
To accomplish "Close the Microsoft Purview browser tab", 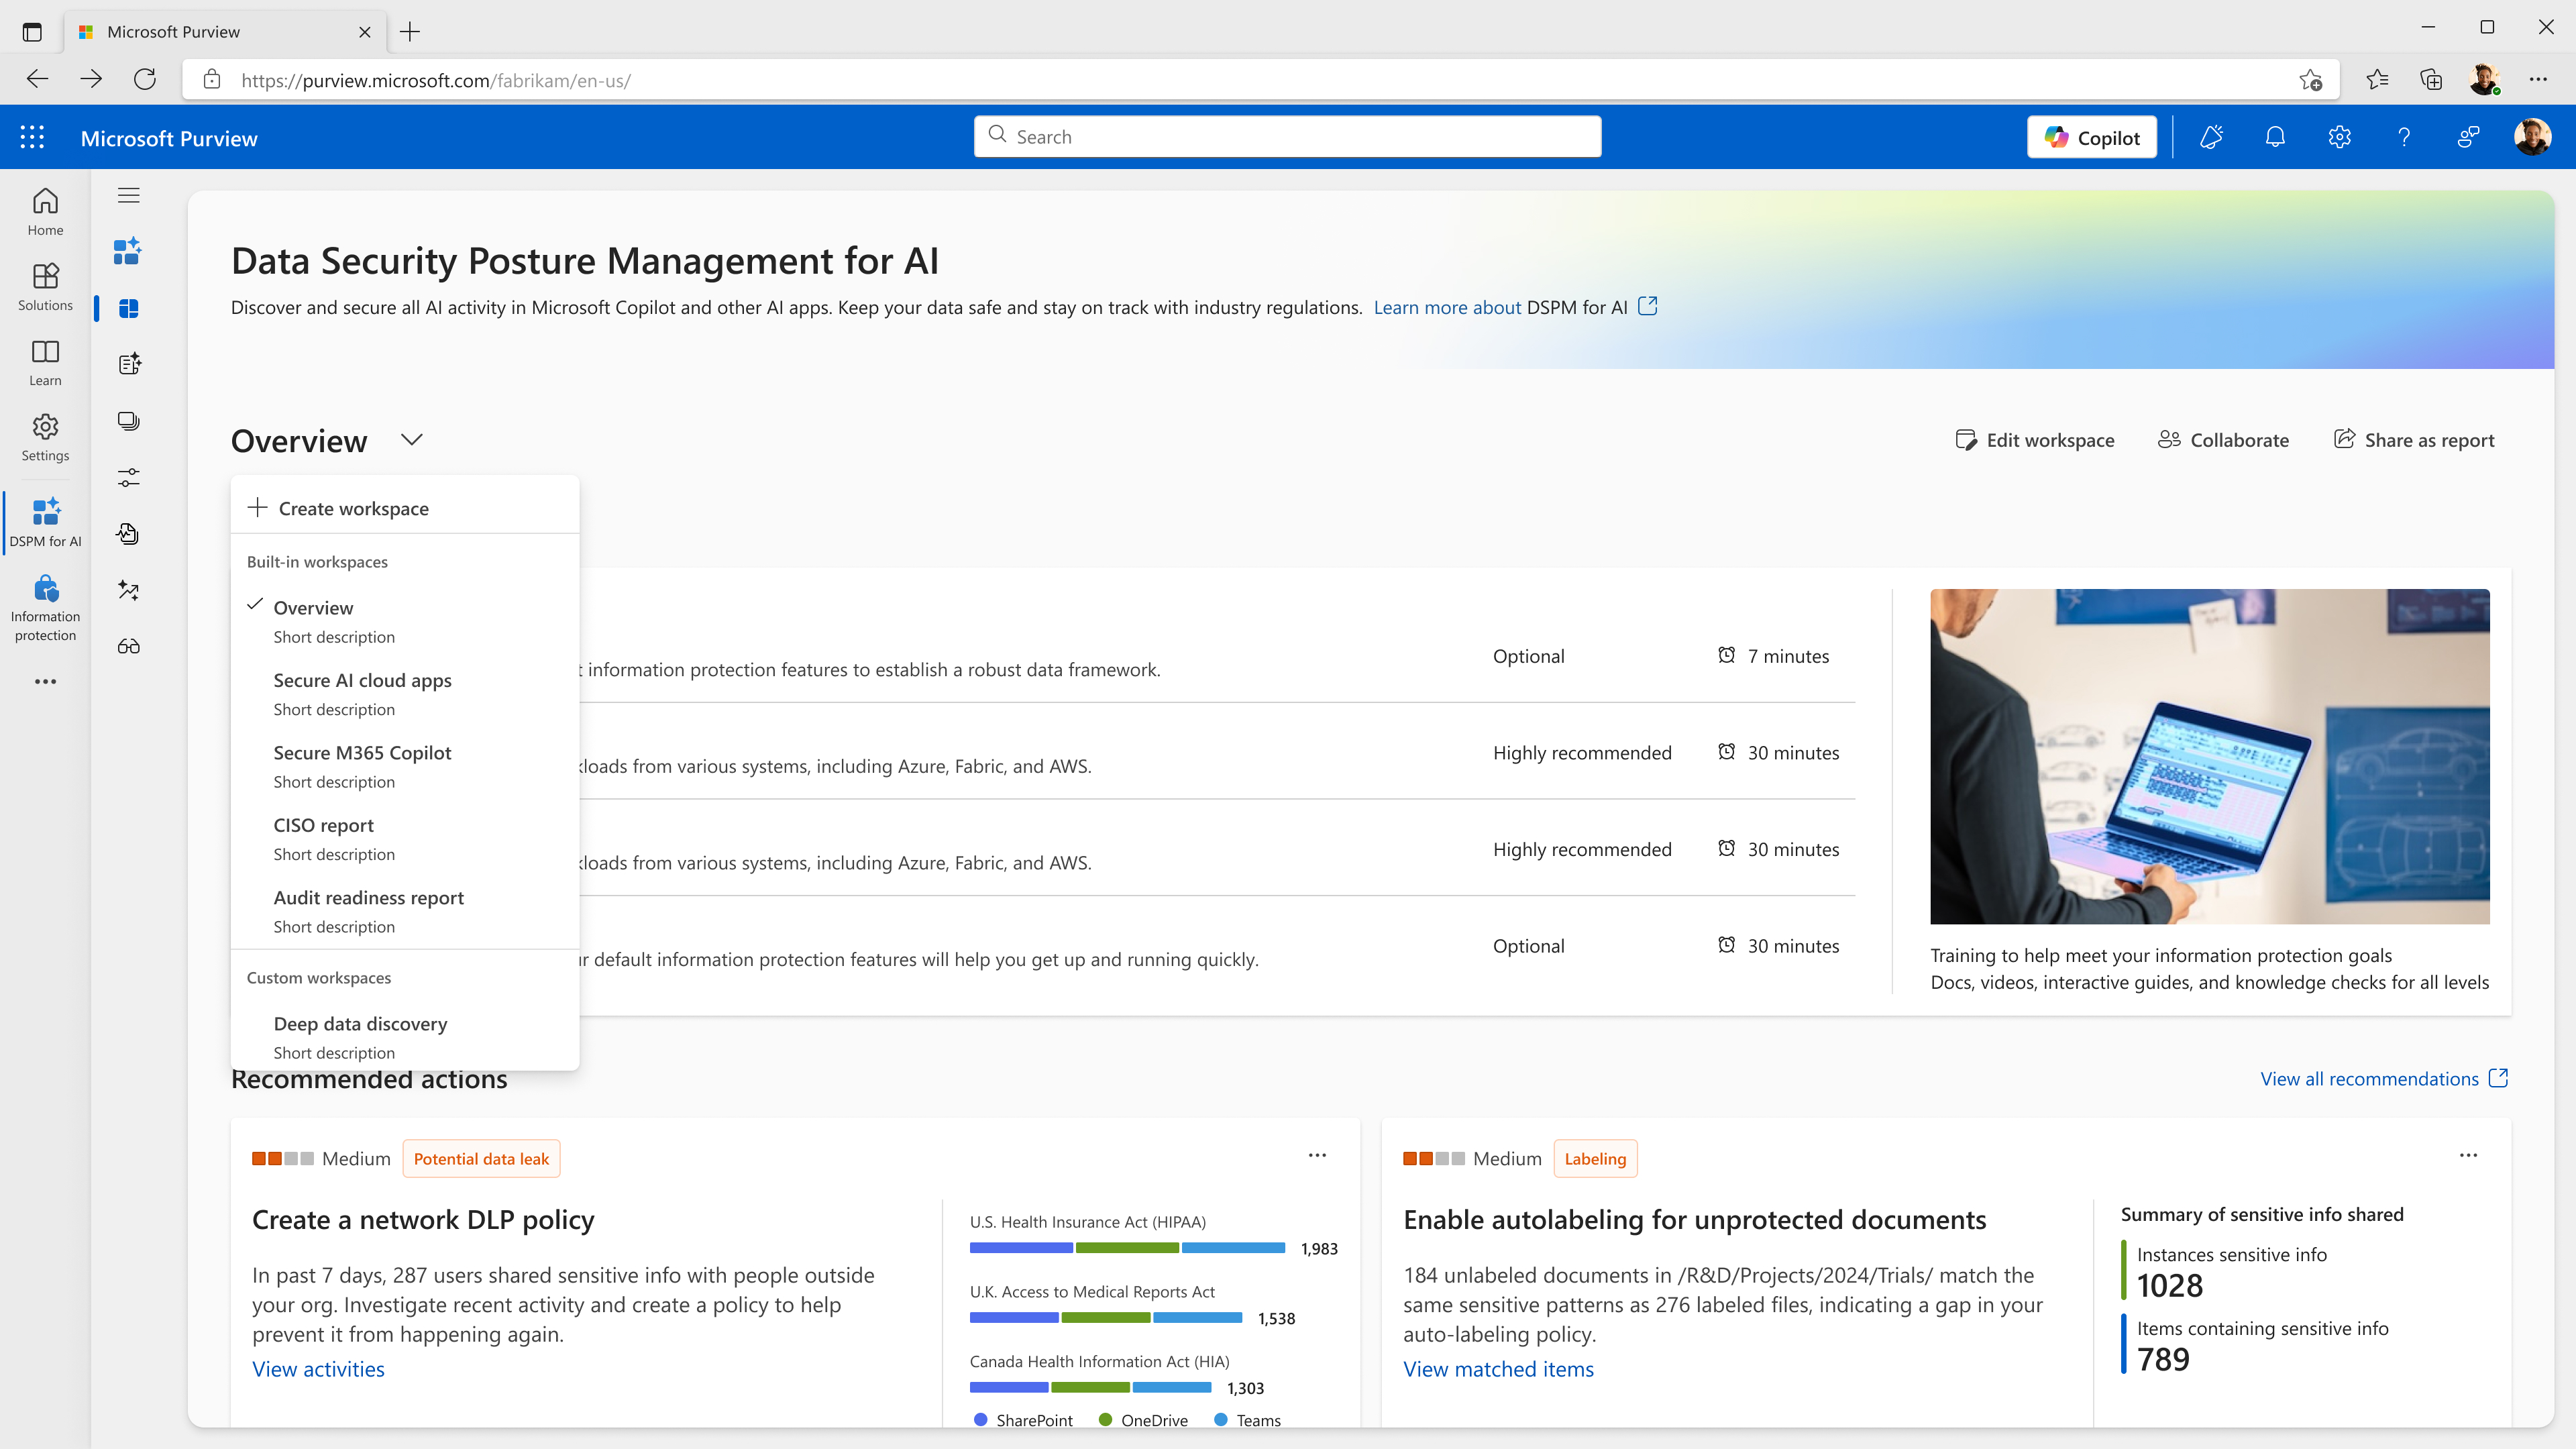I will point(365,32).
